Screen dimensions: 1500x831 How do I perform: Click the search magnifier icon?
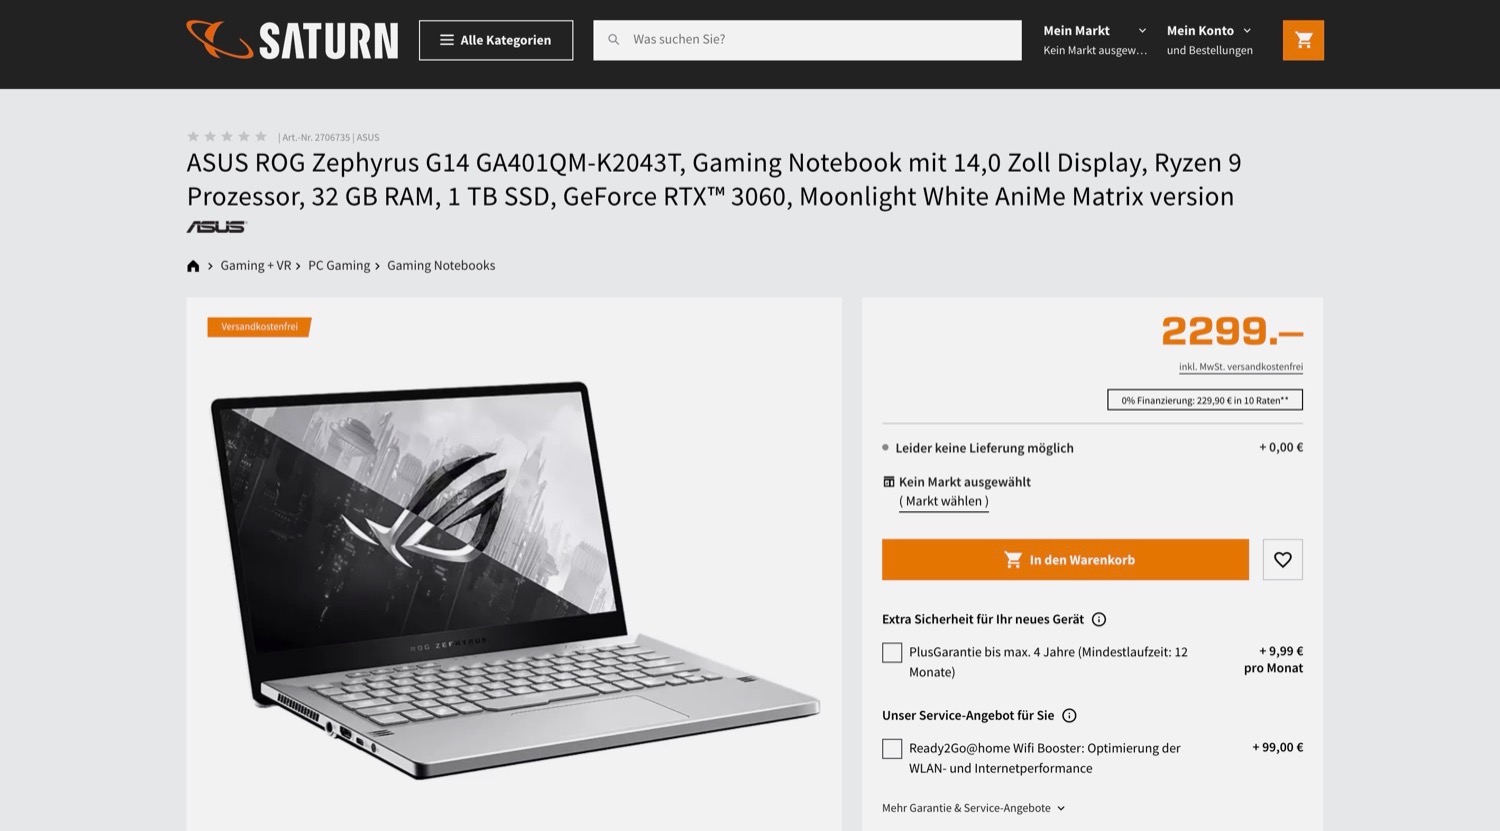[614, 40]
